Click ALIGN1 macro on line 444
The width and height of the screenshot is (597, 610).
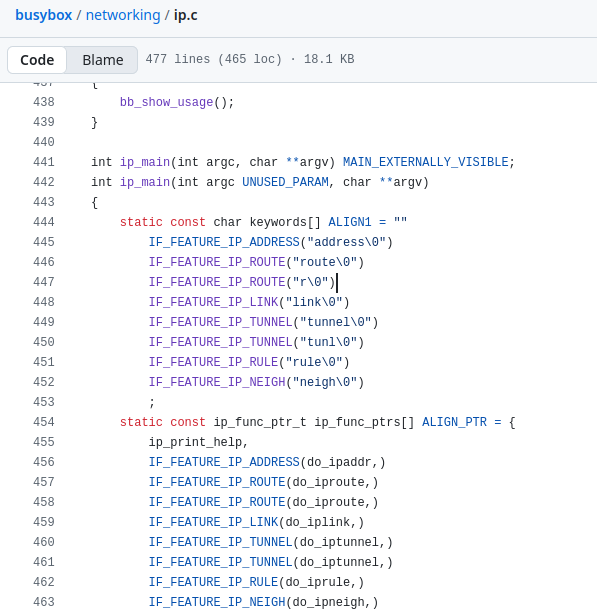350,222
